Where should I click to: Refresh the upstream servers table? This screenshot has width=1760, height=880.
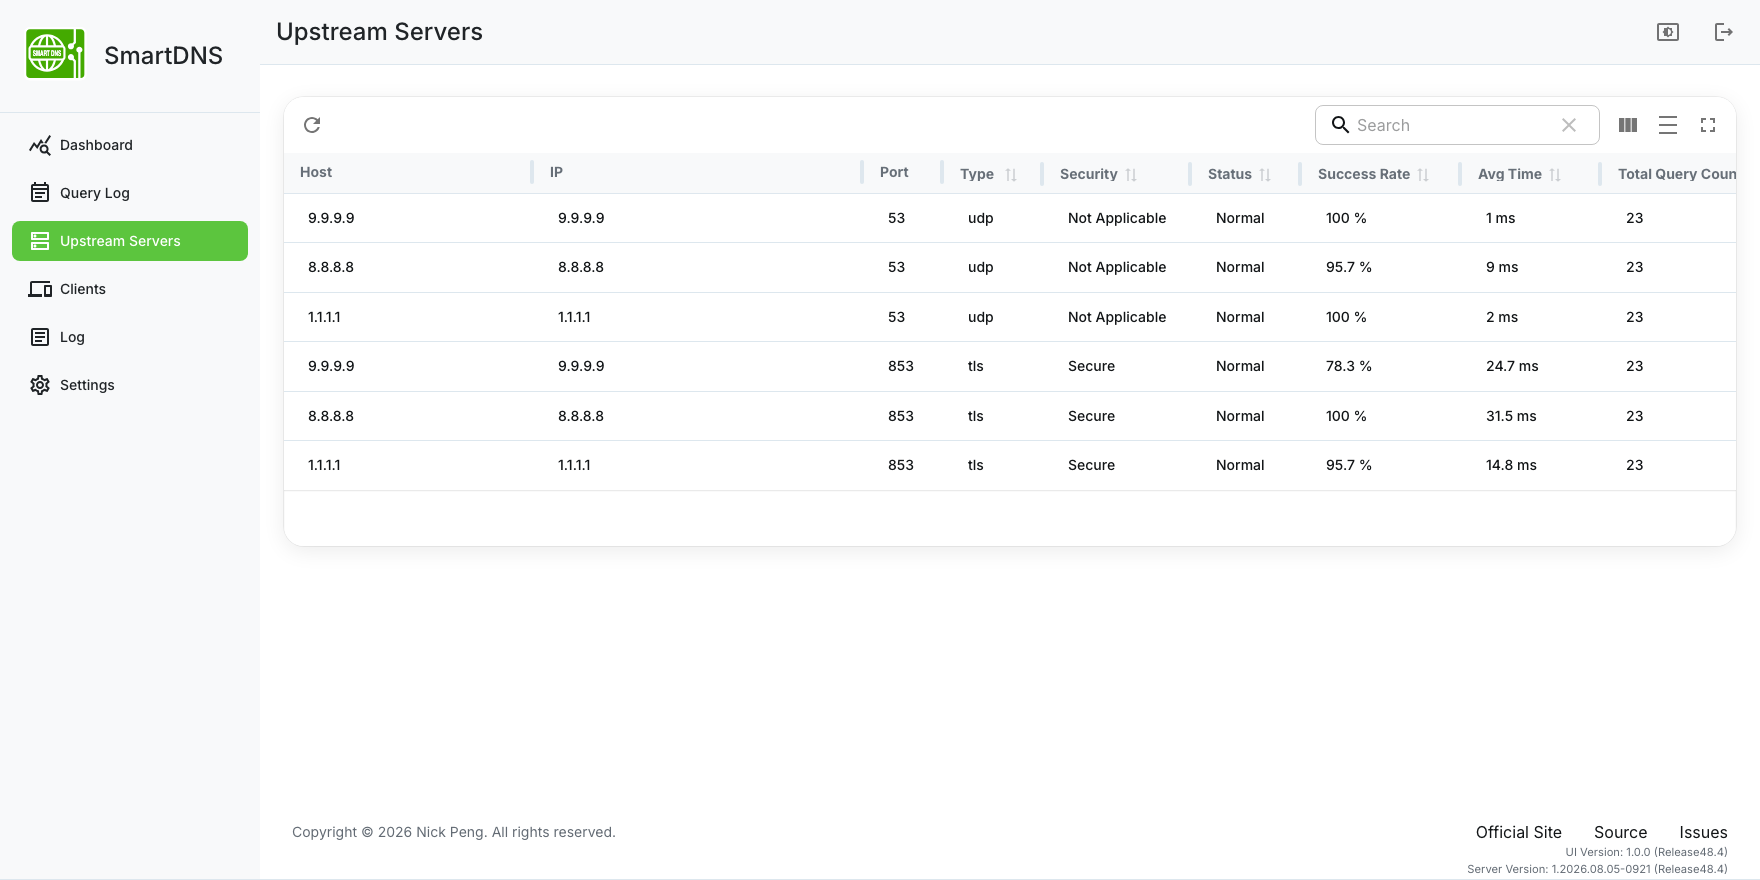312,125
